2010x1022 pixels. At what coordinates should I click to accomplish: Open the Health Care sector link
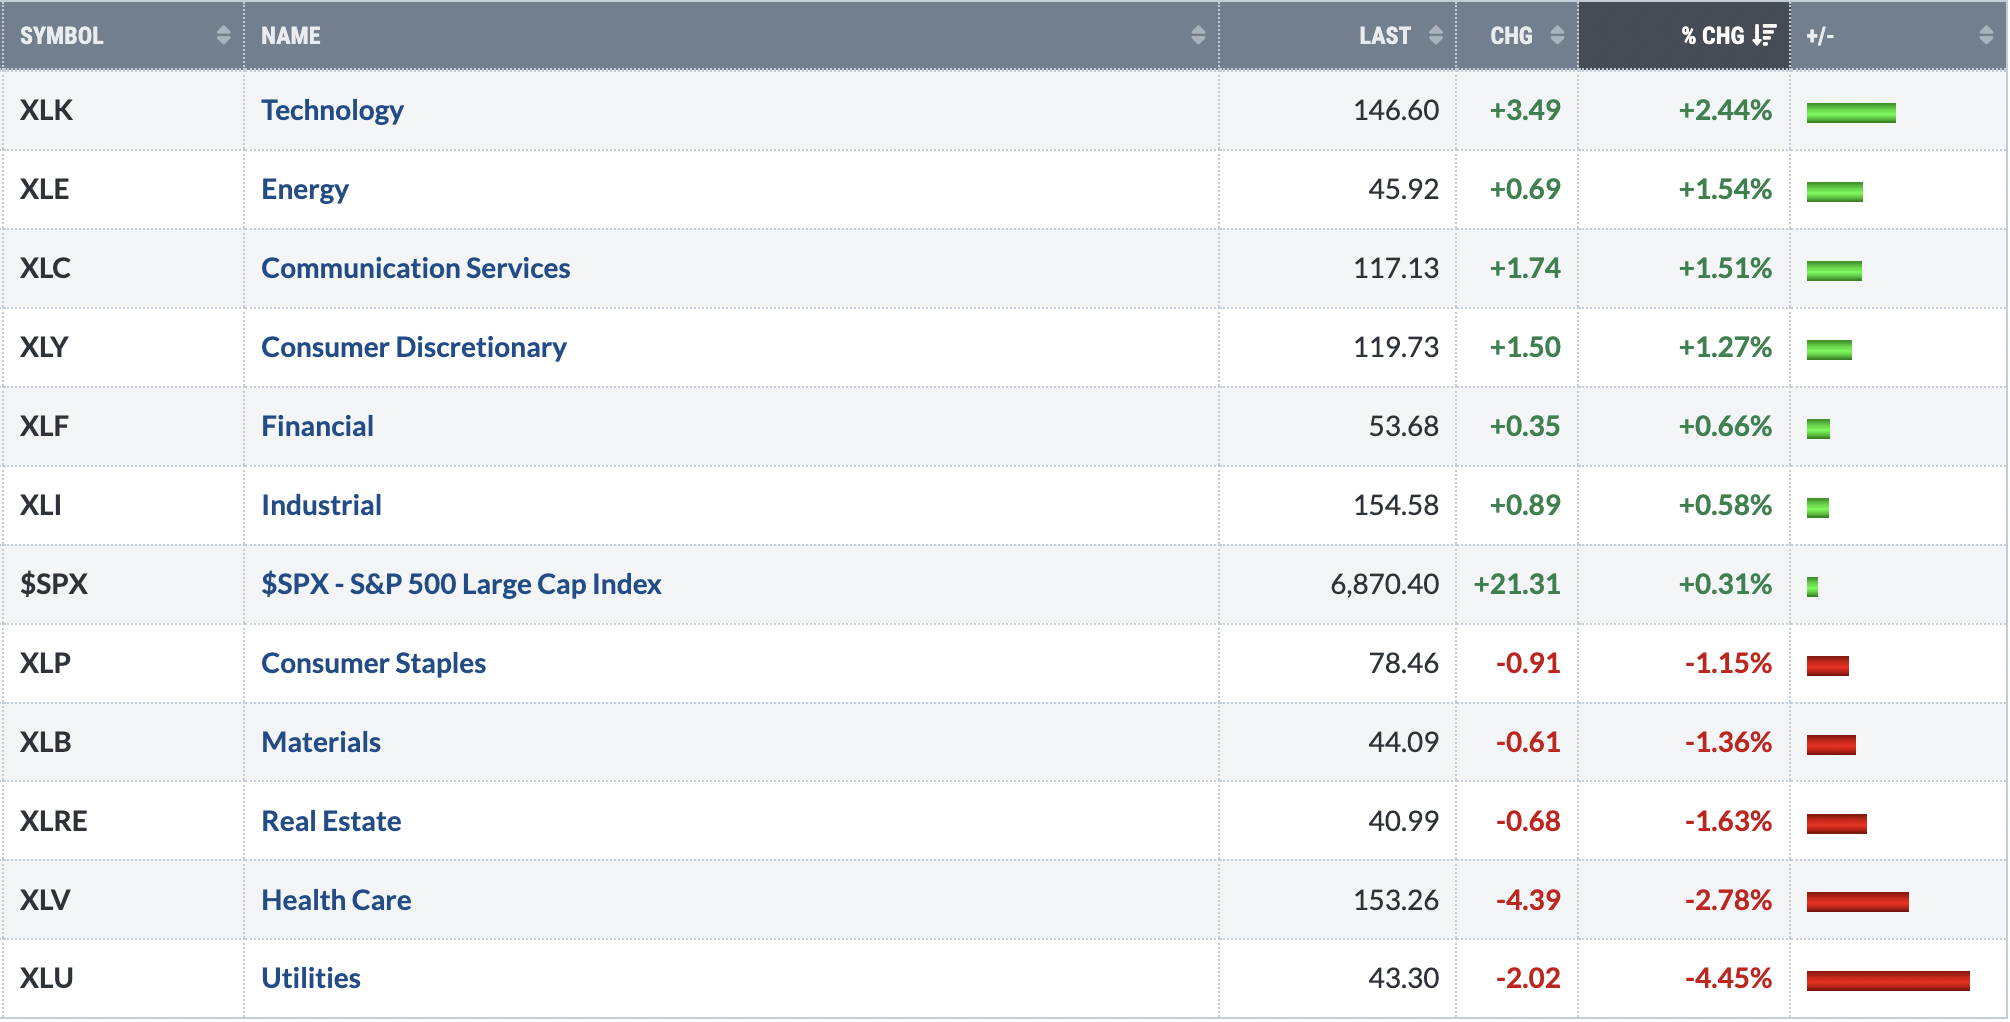[x=336, y=900]
